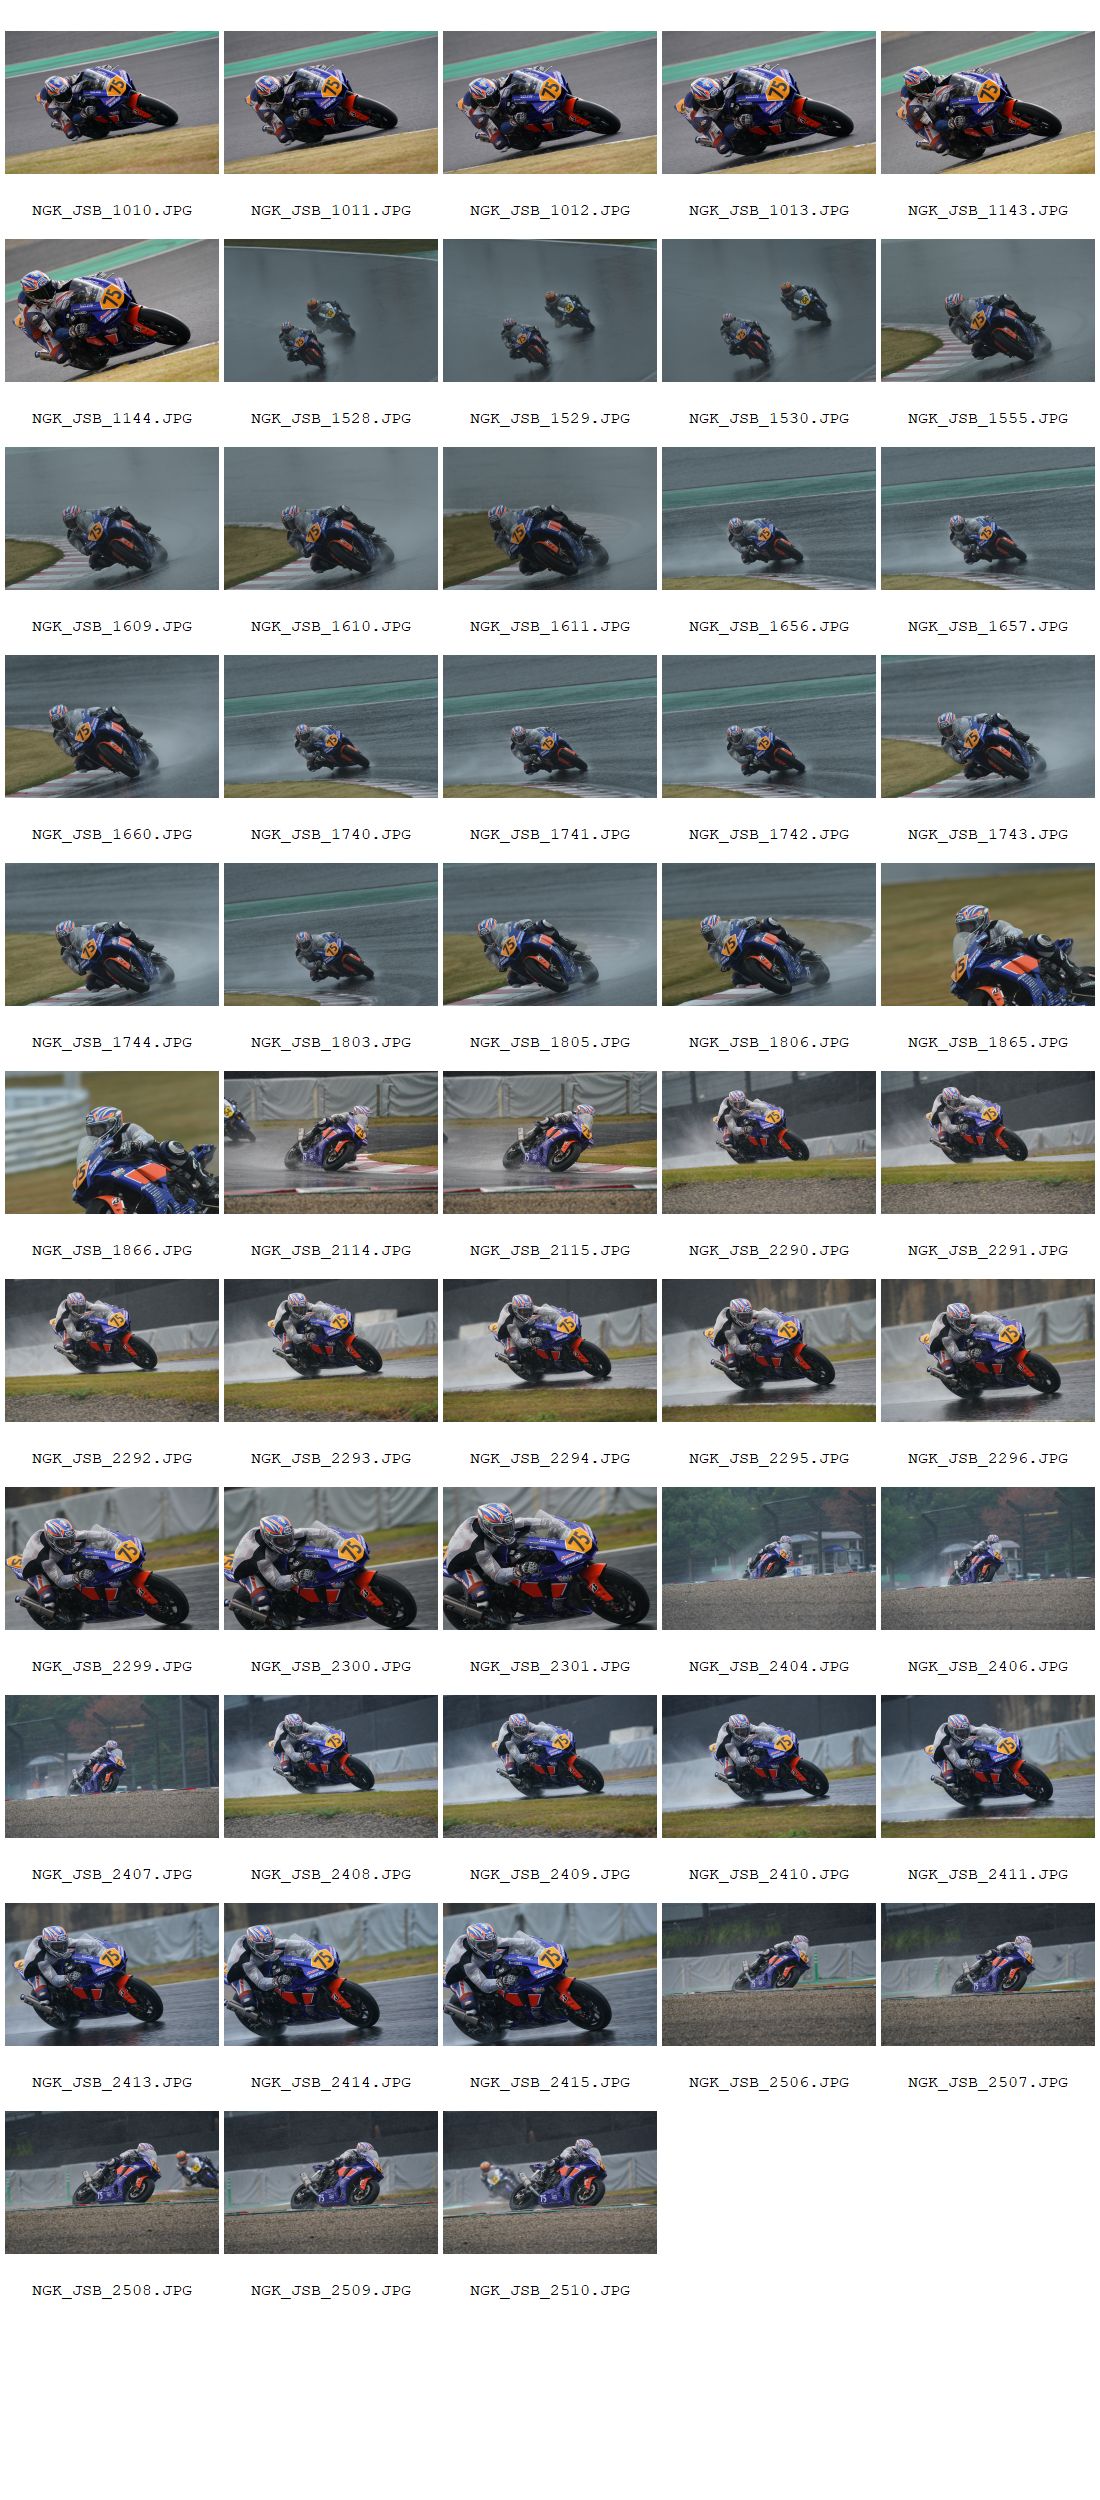Select the NGK_JSB_2415.JPG image

(x=550, y=1974)
